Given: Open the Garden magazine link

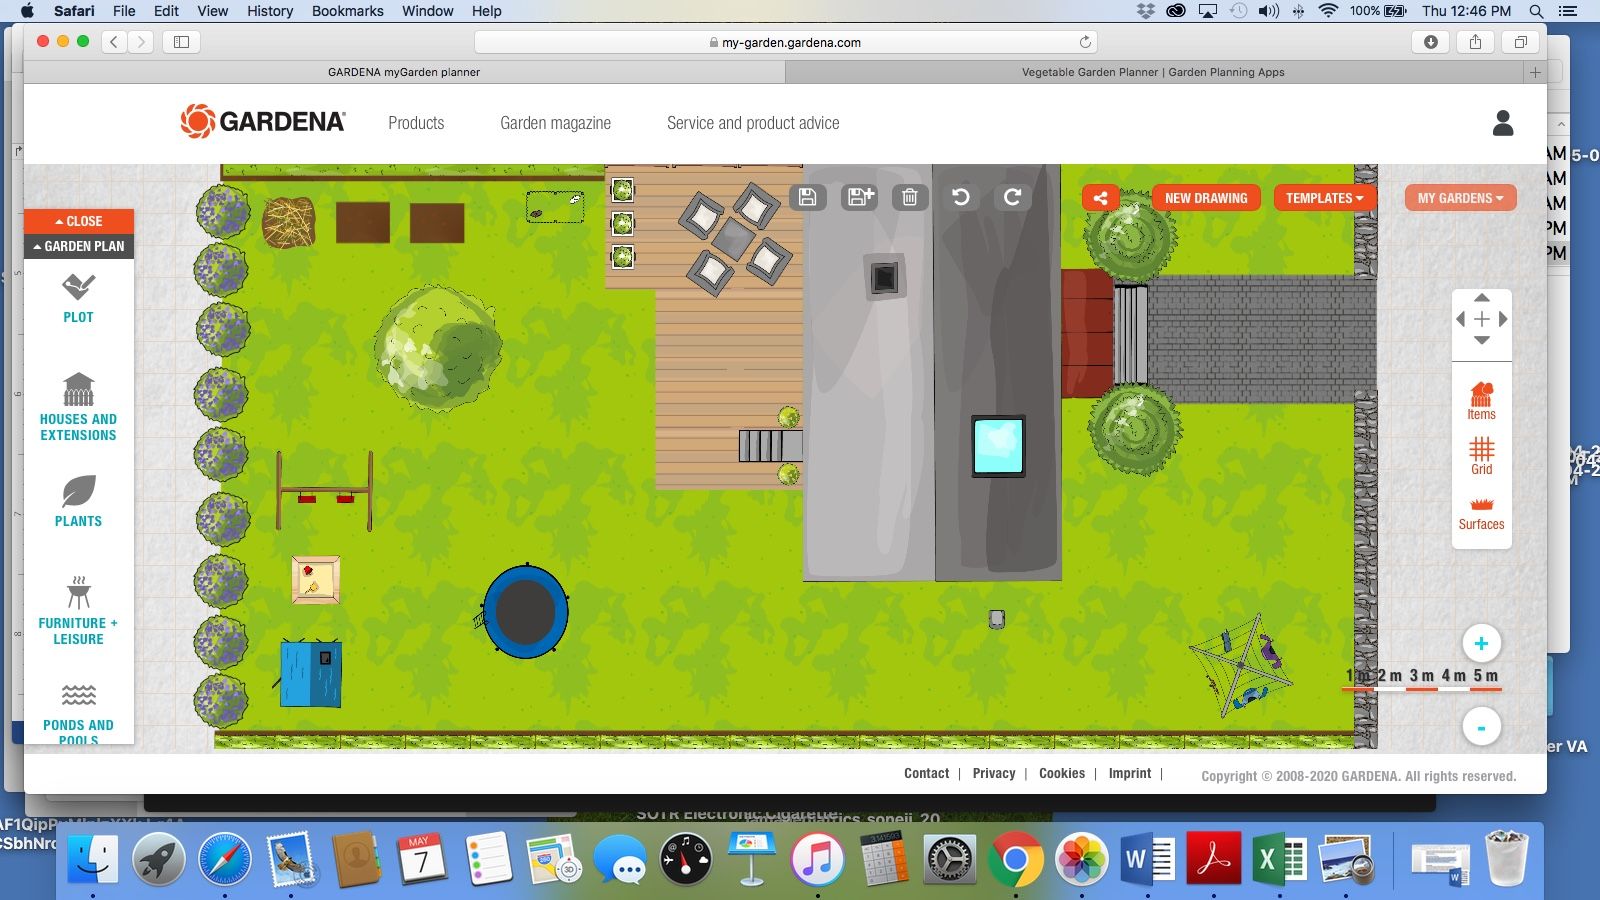Looking at the screenshot, I should pos(555,123).
